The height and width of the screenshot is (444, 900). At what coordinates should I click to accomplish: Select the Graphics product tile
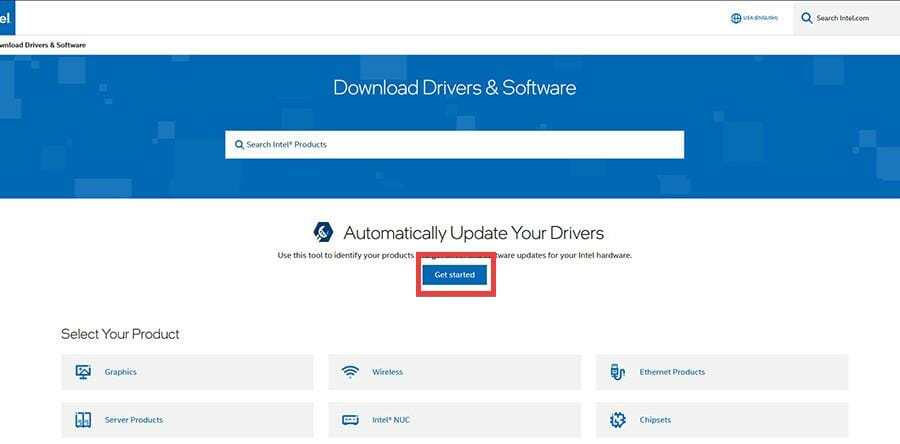[187, 372]
